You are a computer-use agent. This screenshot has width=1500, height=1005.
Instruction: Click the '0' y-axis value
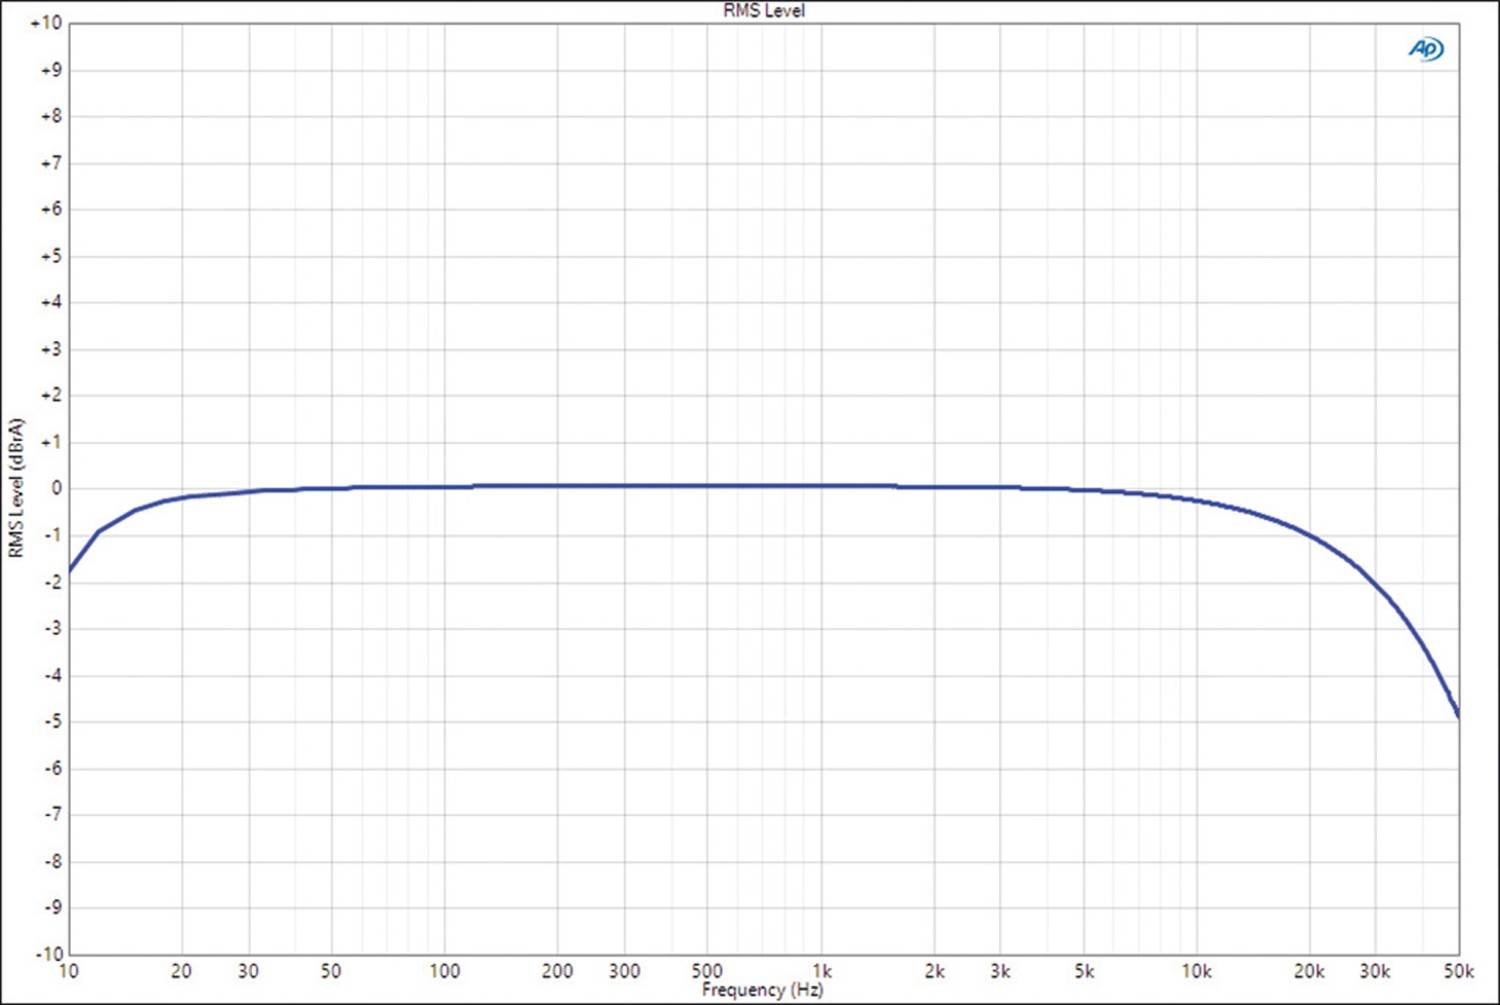[x=57, y=488]
